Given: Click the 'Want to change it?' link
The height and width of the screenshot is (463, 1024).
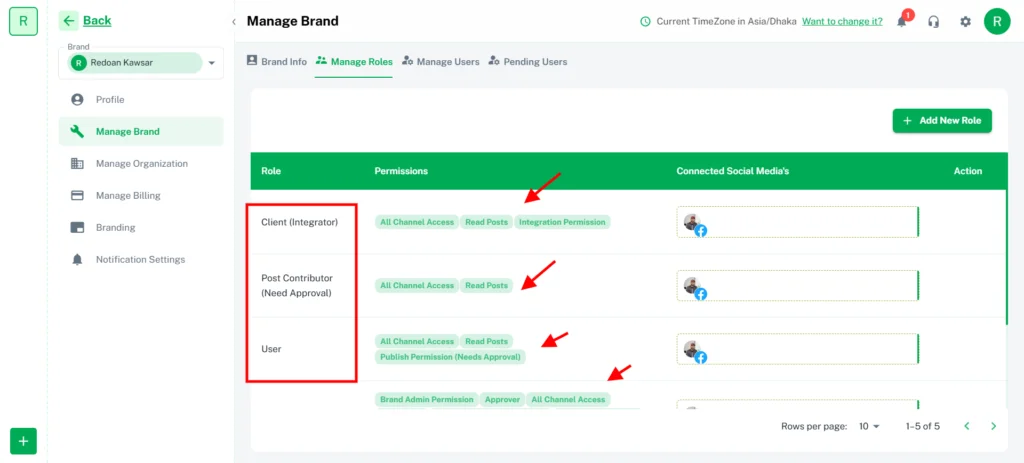Looking at the screenshot, I should coord(842,21).
